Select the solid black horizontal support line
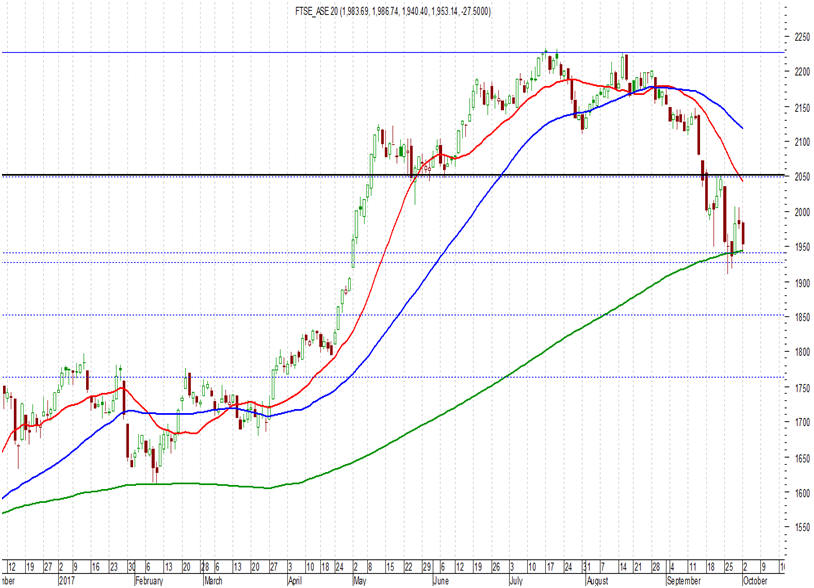Image resolution: width=814 pixels, height=588 pixels. pyautogui.click(x=392, y=175)
